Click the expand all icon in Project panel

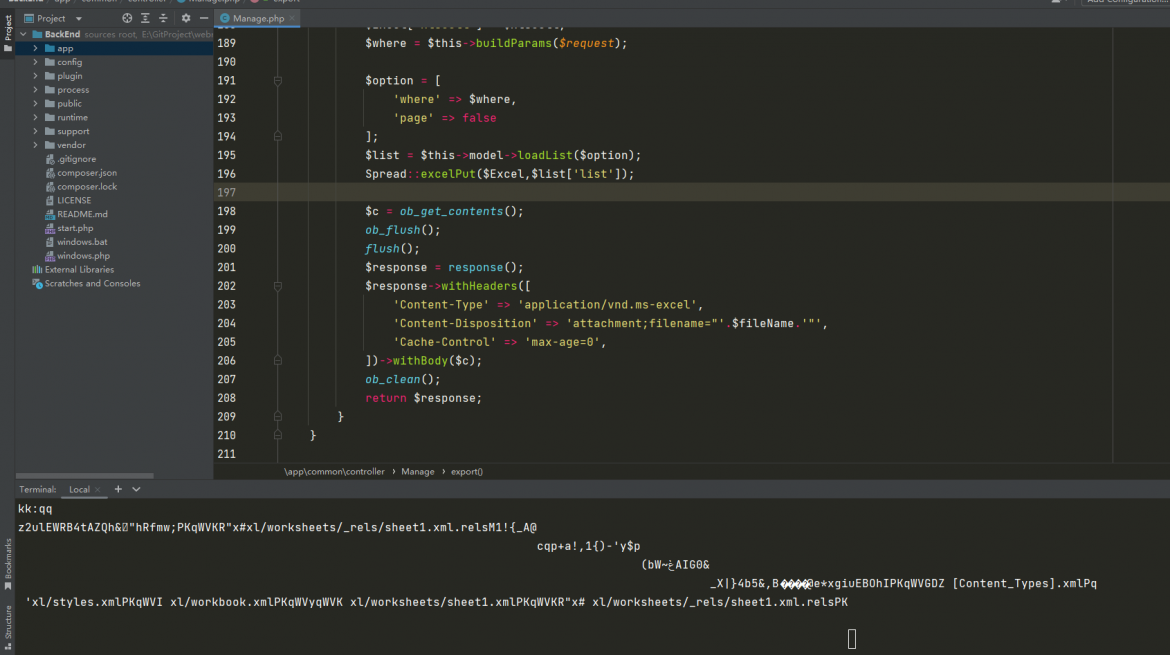pyautogui.click(x=146, y=18)
